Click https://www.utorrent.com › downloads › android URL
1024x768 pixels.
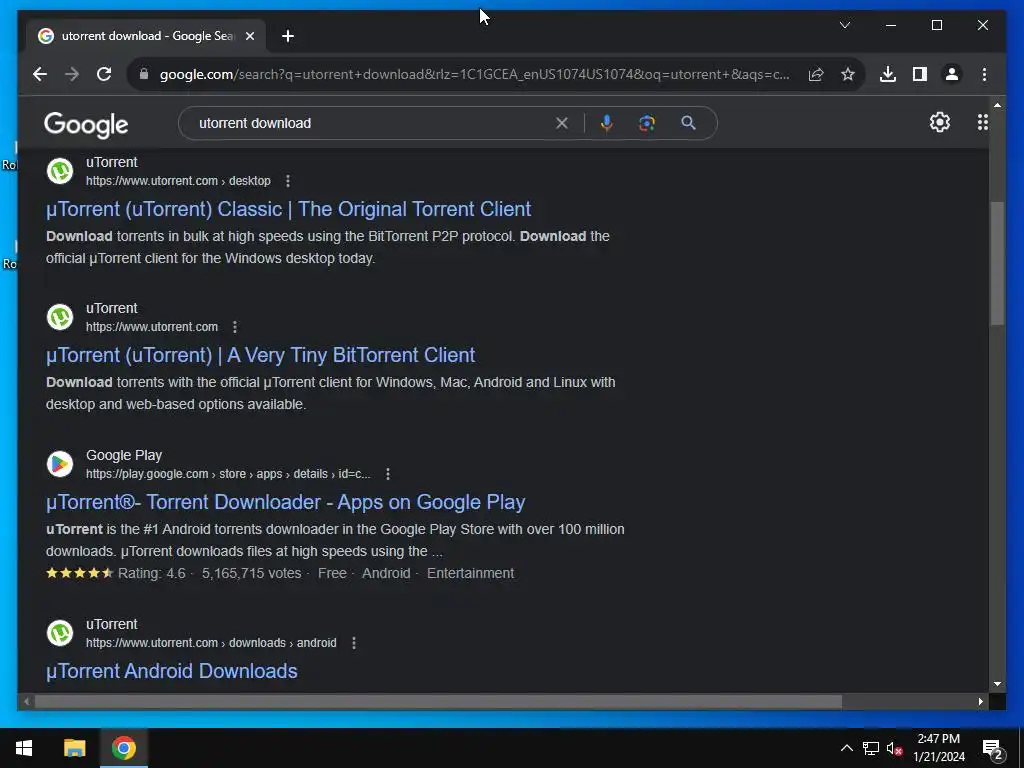point(211,643)
